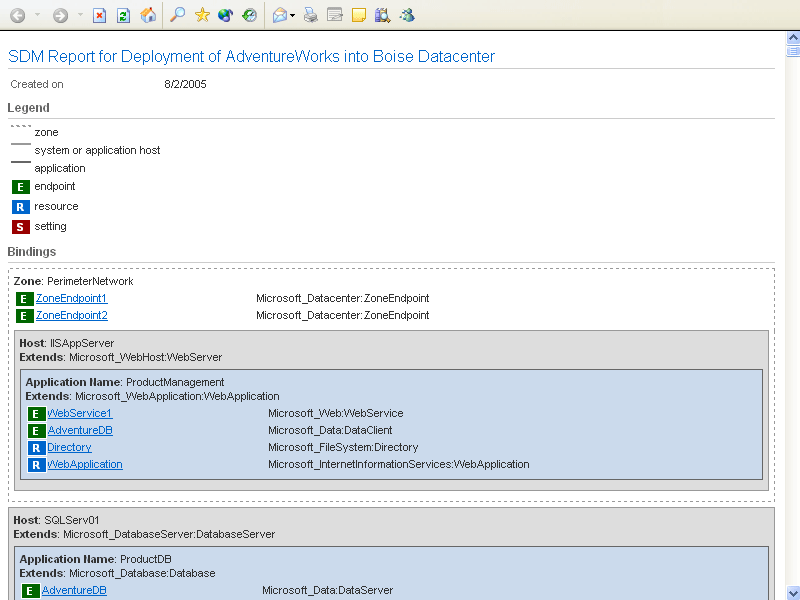Click the yellow note toolbar icon

click(x=359, y=15)
